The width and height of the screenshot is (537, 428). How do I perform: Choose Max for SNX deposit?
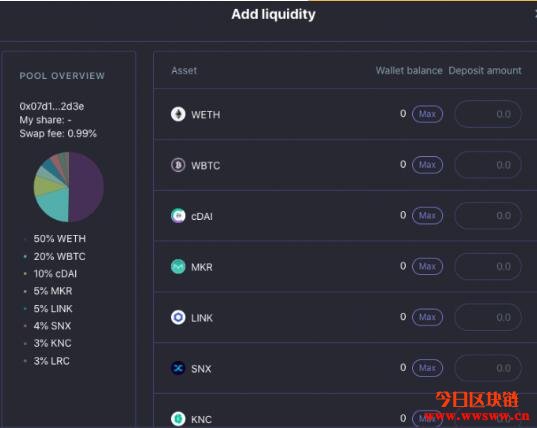427,368
